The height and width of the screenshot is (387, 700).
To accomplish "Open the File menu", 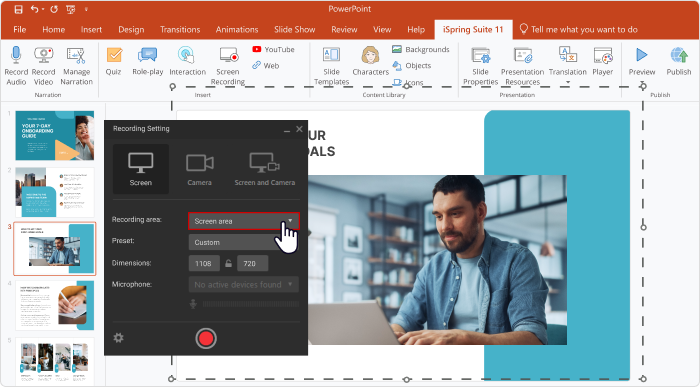I will click(20, 29).
